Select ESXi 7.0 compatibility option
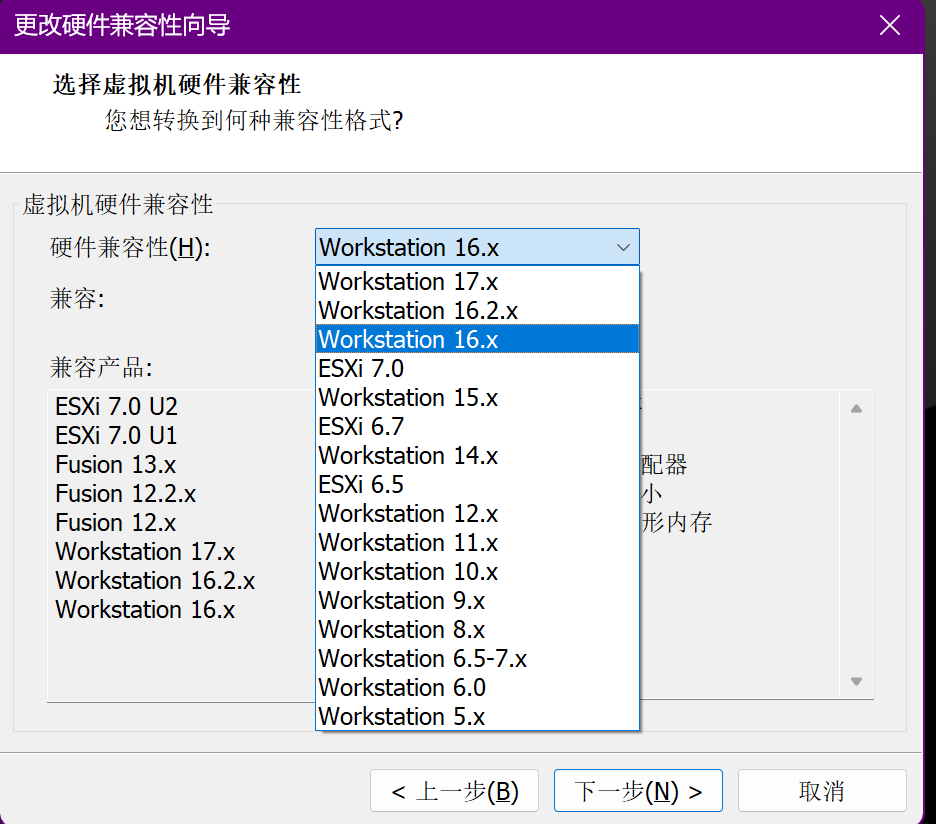 click(361, 369)
